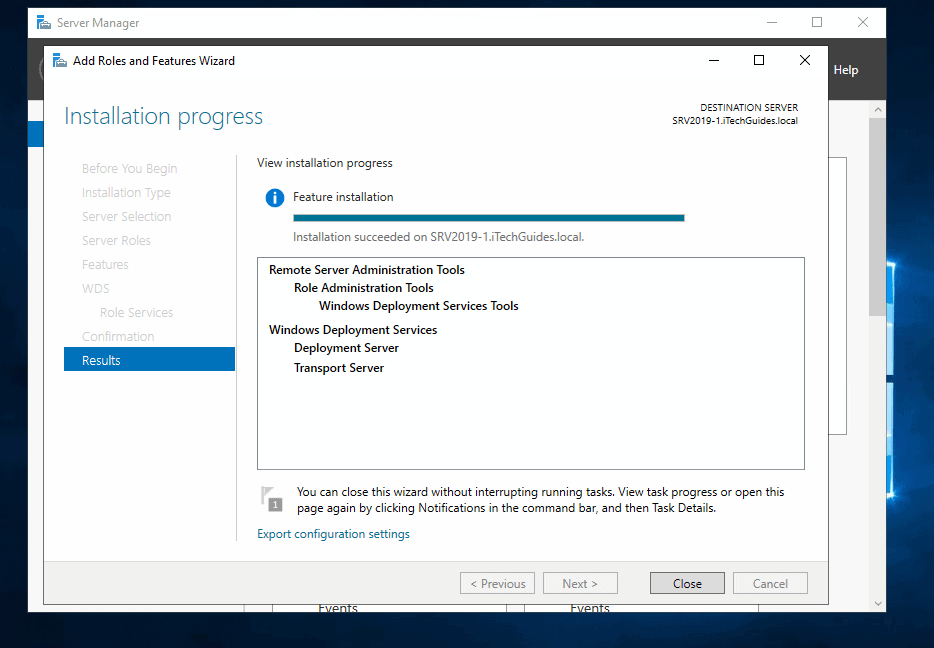
Task: Select the Confirmation step in the wizard sidebar
Action: pyautogui.click(x=118, y=336)
